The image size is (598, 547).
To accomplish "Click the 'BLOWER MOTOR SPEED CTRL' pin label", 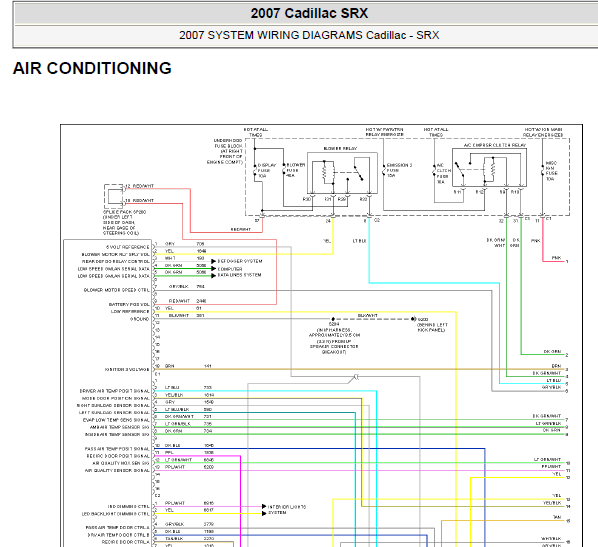I will (116, 290).
